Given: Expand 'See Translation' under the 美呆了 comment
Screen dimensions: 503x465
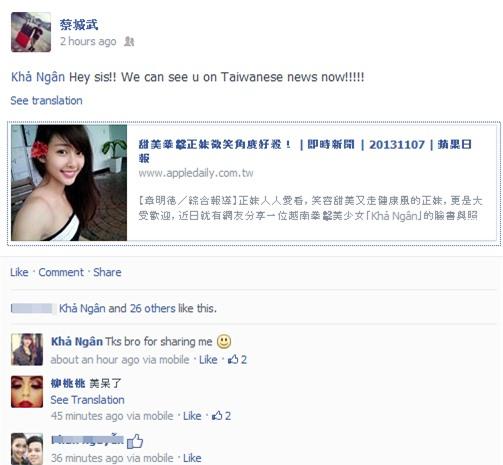Looking at the screenshot, I should tap(87, 400).
